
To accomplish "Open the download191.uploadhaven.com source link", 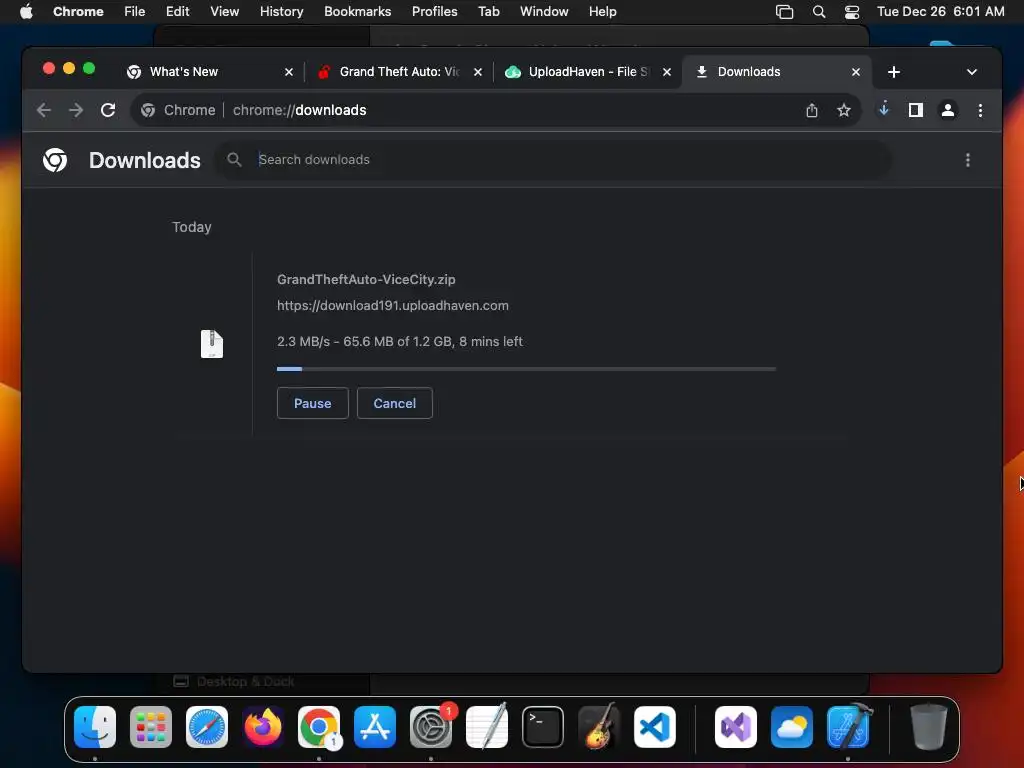I will pos(392,305).
